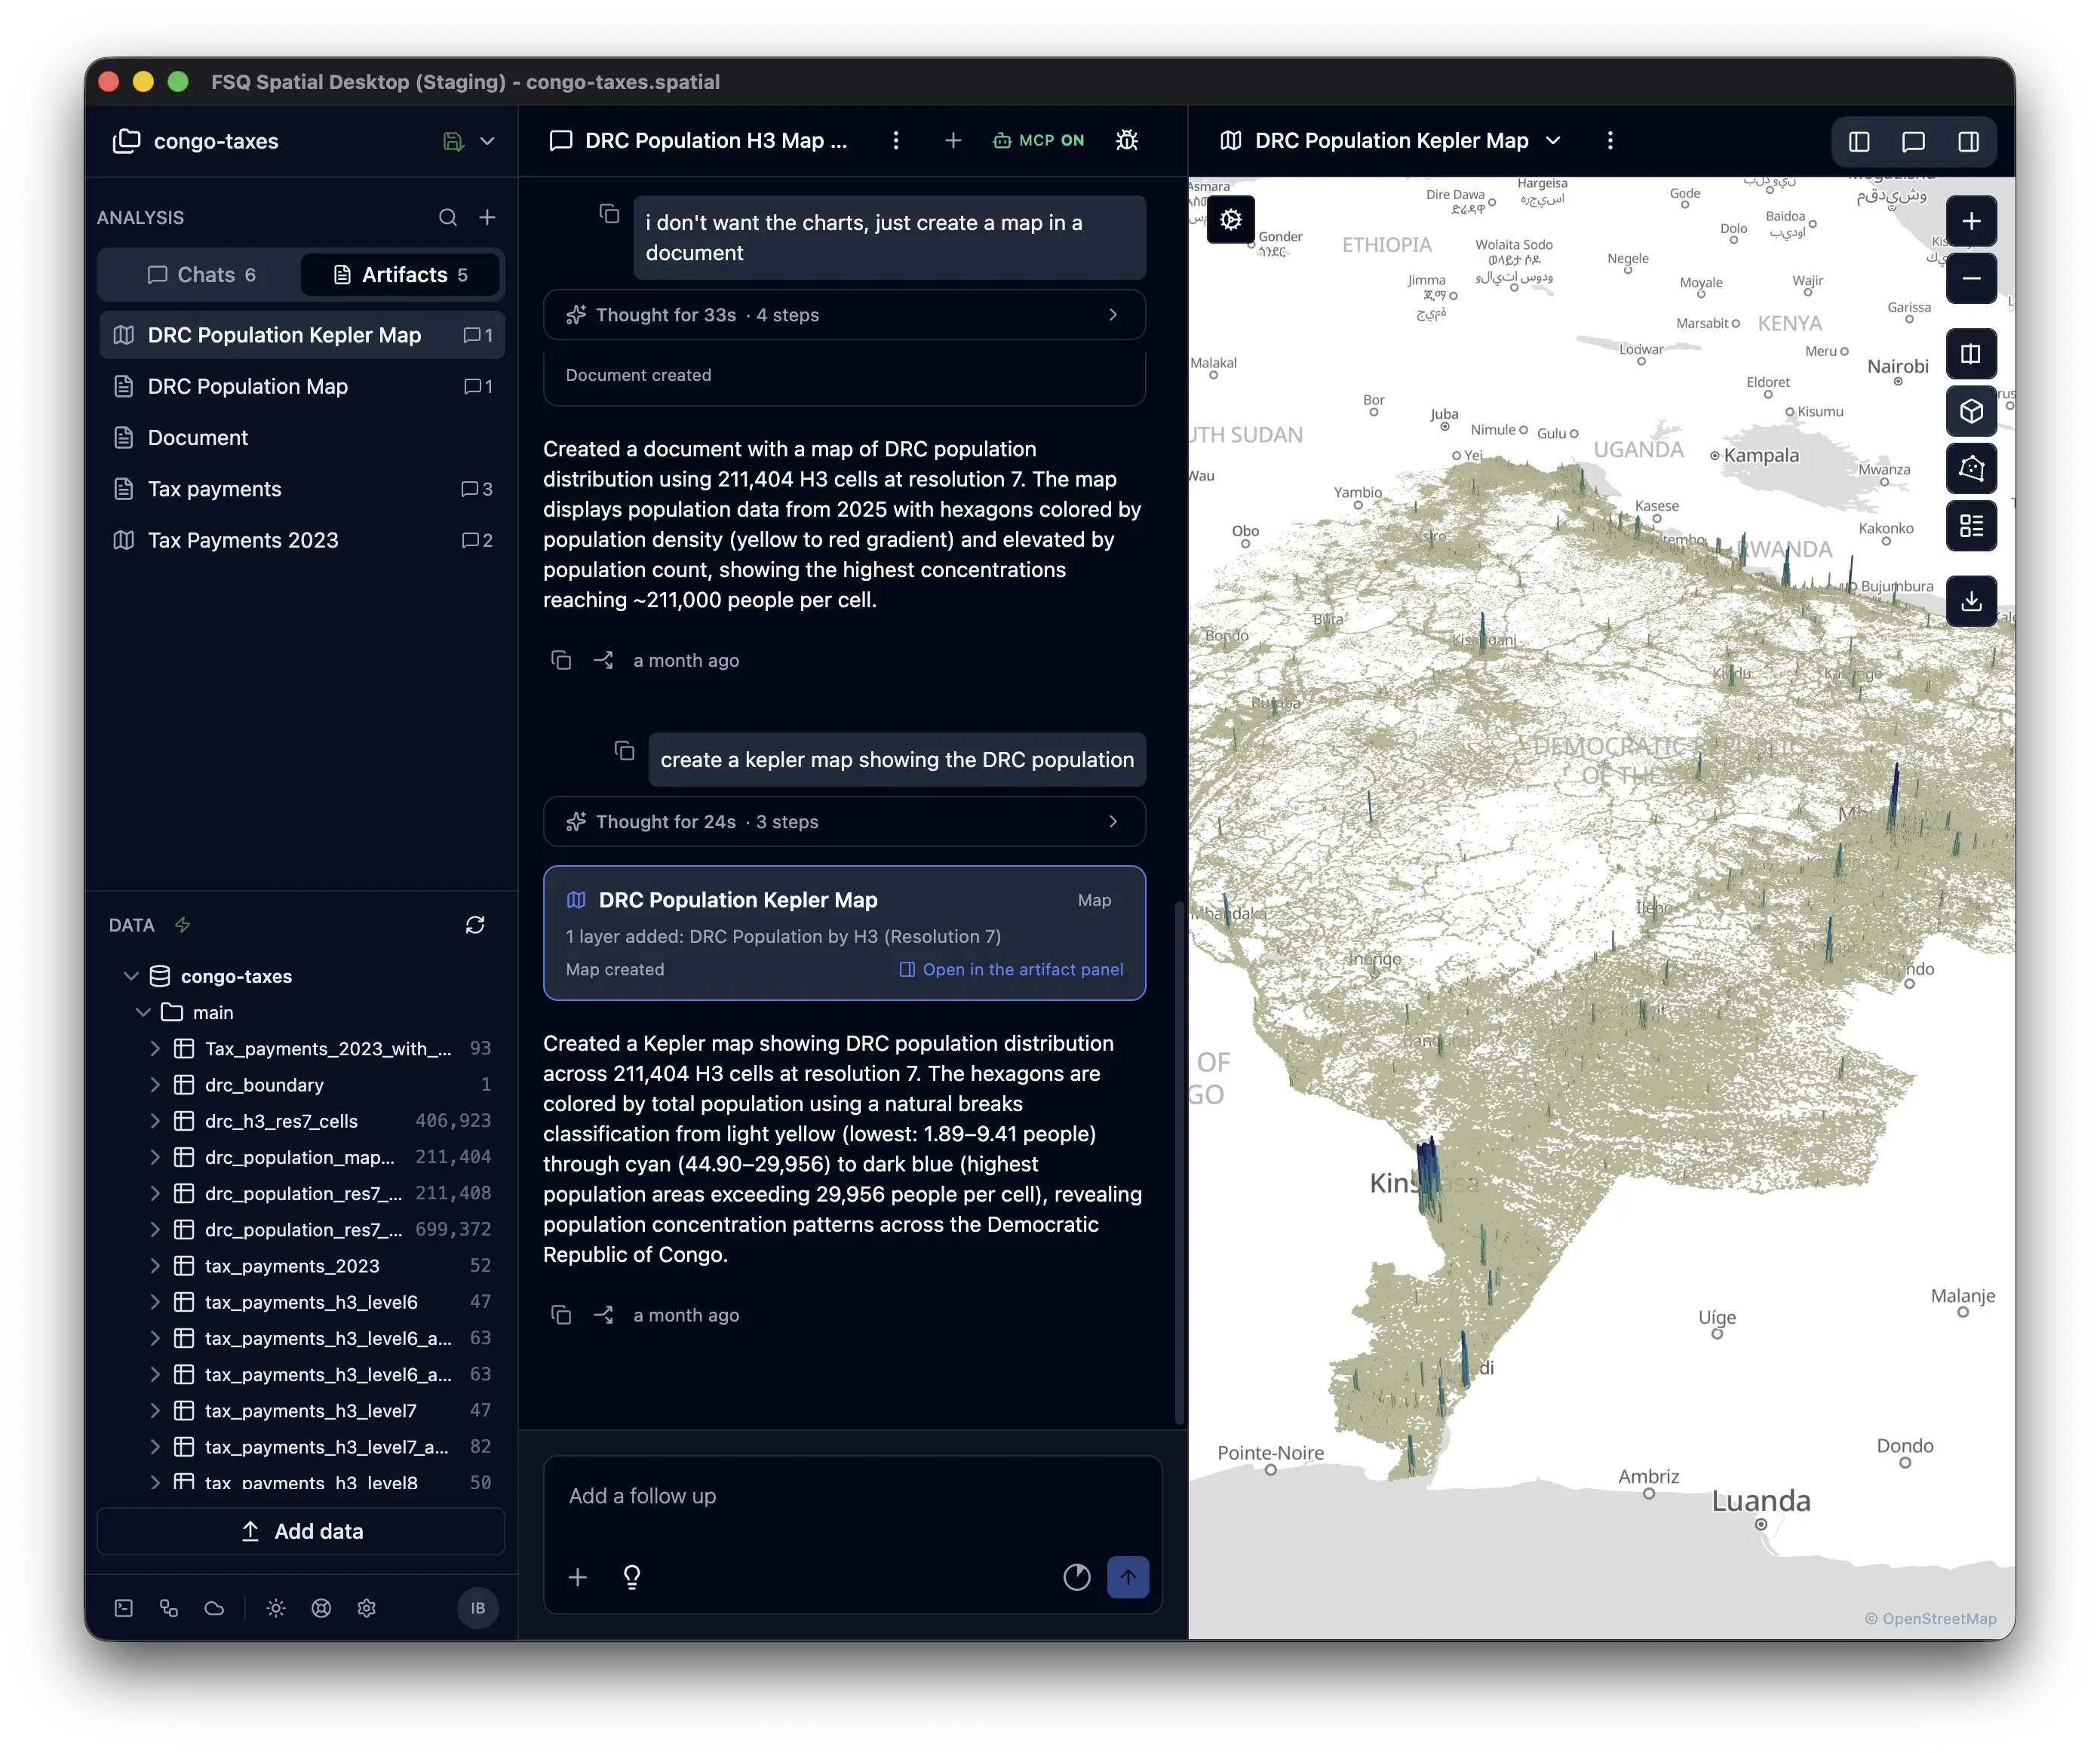This screenshot has width=2100, height=1753.
Task: Expand the tax_payments_2023 table
Action: (155, 1266)
